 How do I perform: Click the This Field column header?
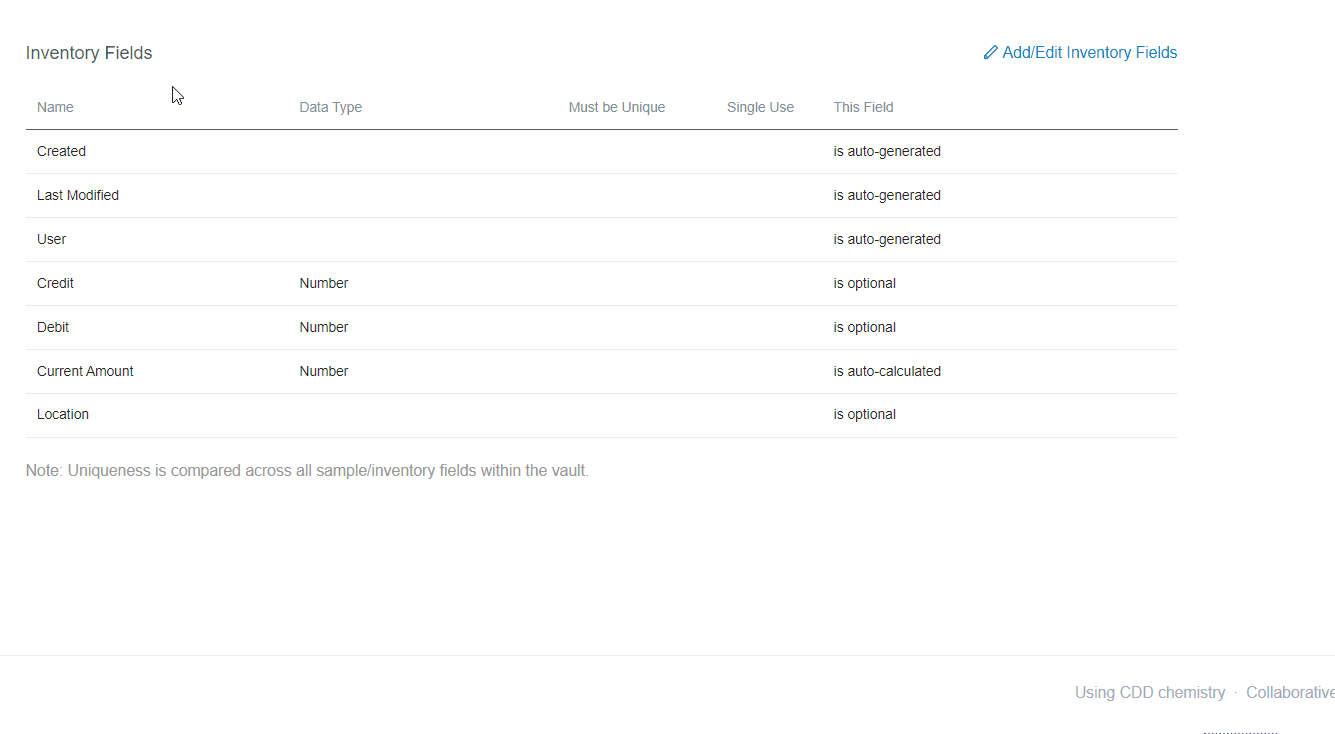[864, 107]
